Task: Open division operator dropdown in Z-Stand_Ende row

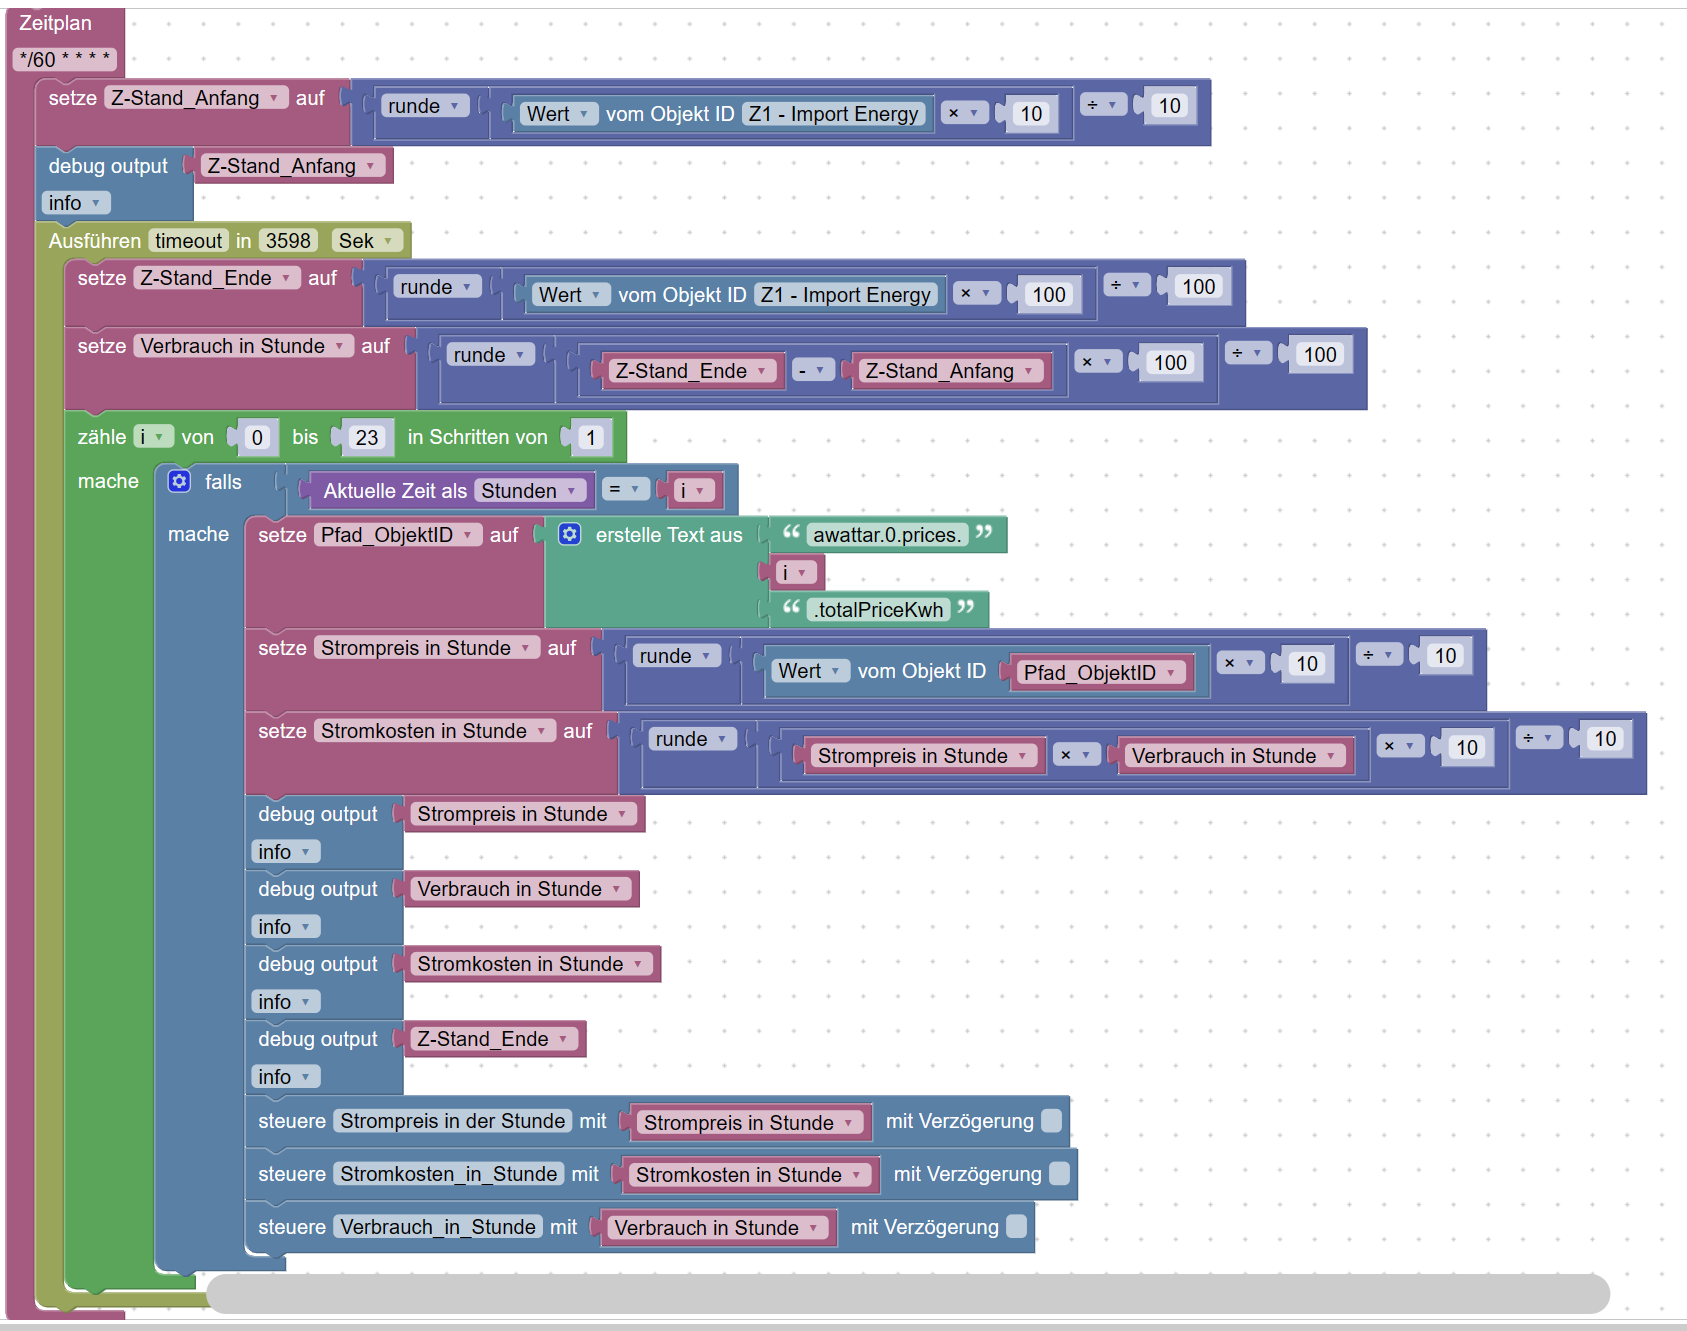Action: [x=1127, y=286]
